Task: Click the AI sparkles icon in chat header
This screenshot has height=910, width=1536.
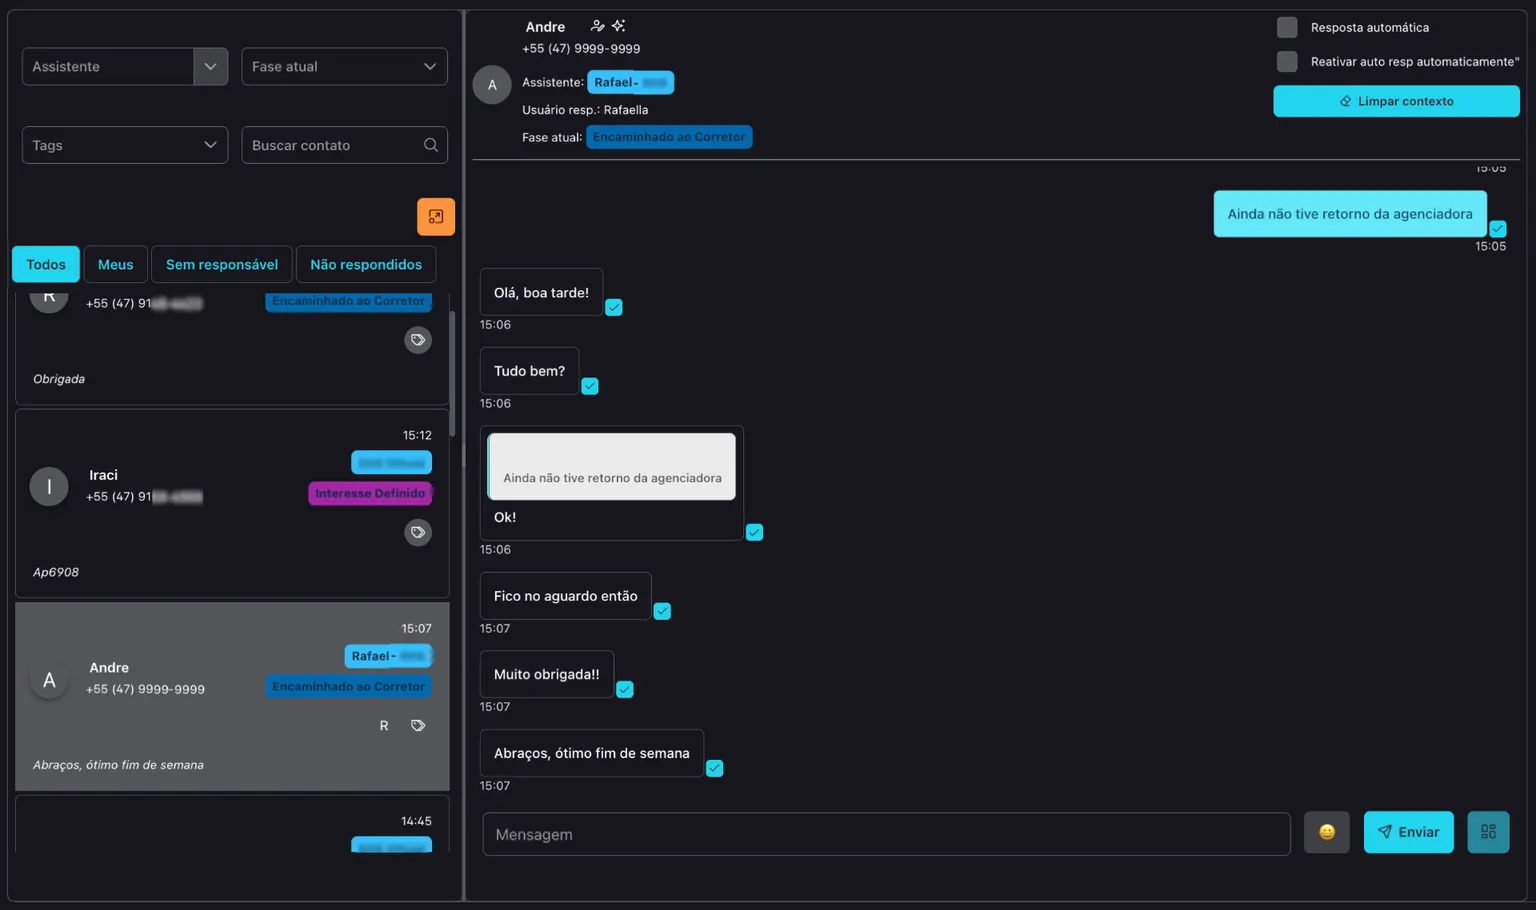Action: 618,26
